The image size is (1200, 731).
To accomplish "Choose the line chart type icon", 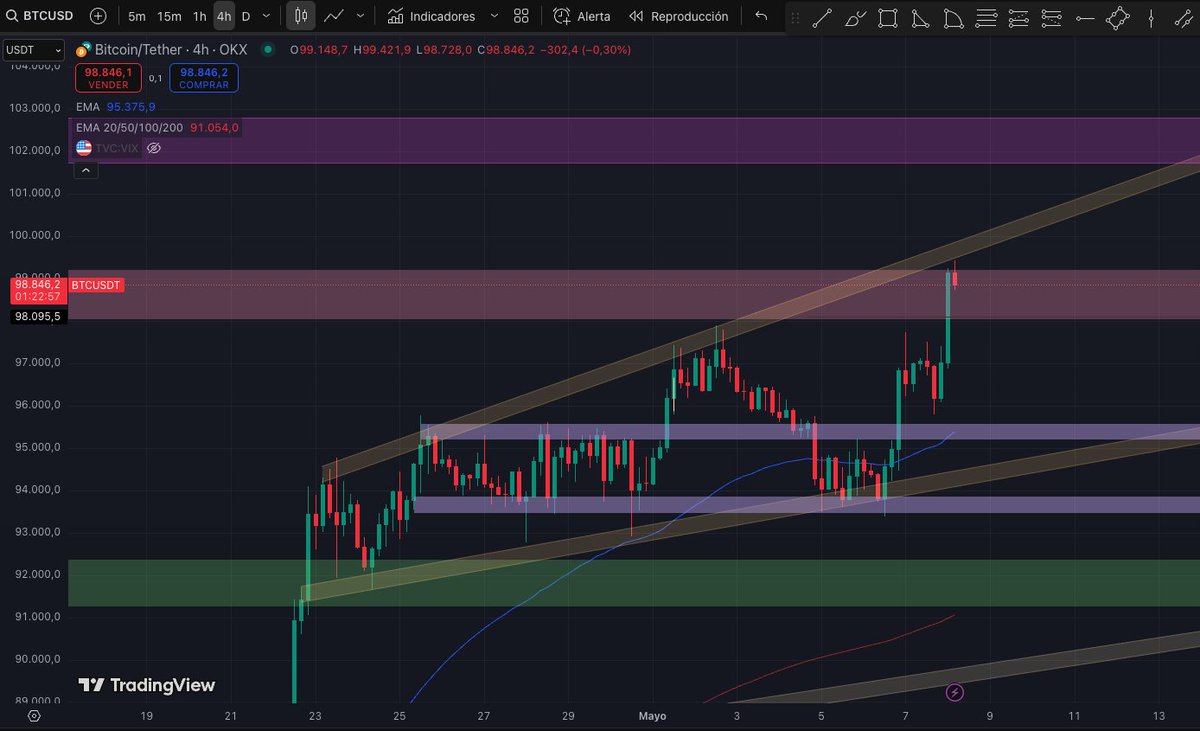I will point(335,16).
